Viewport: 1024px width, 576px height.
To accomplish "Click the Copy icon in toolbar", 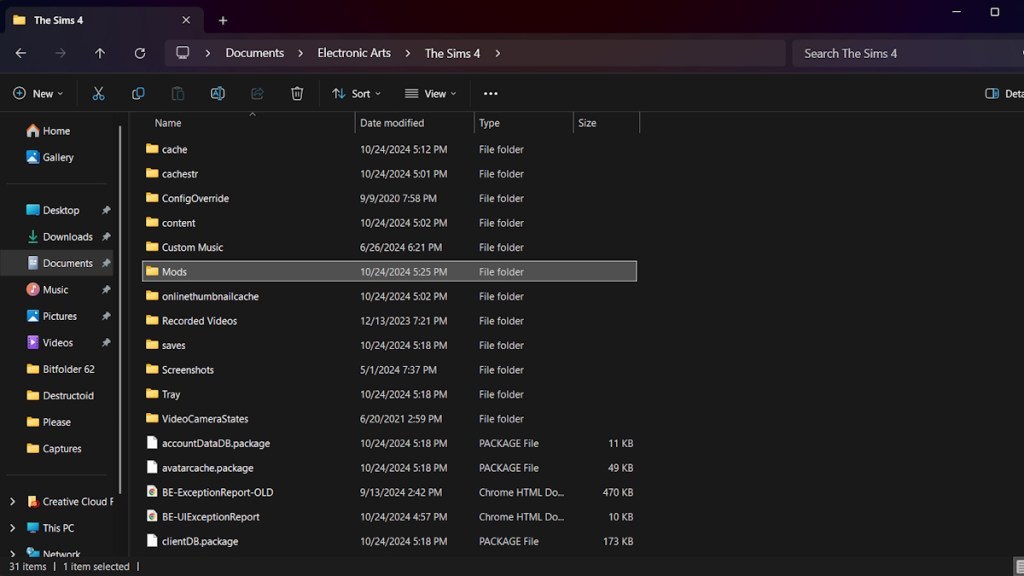I will click(138, 93).
